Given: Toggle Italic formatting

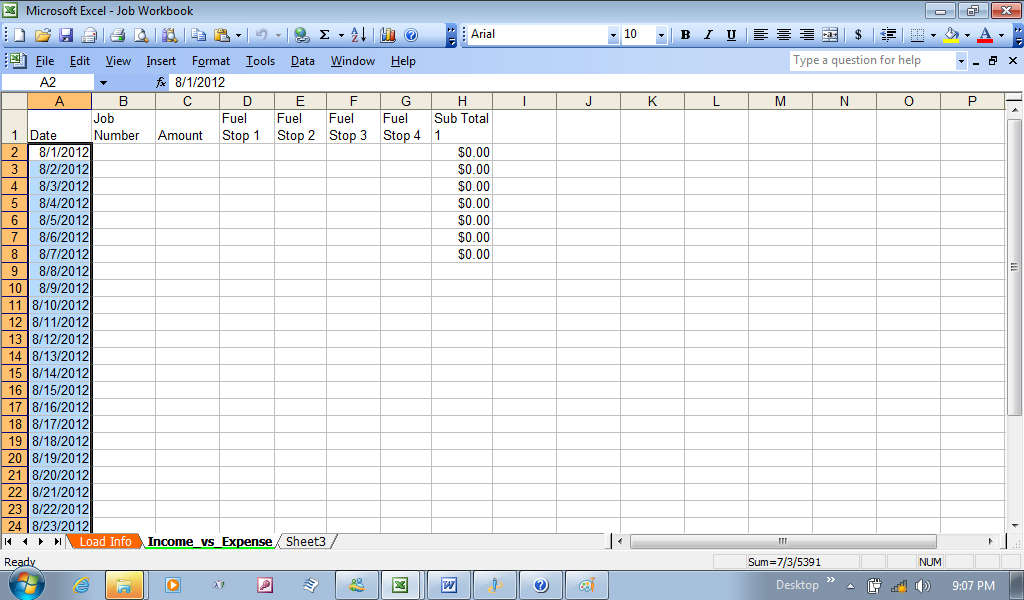Looking at the screenshot, I should (x=708, y=35).
